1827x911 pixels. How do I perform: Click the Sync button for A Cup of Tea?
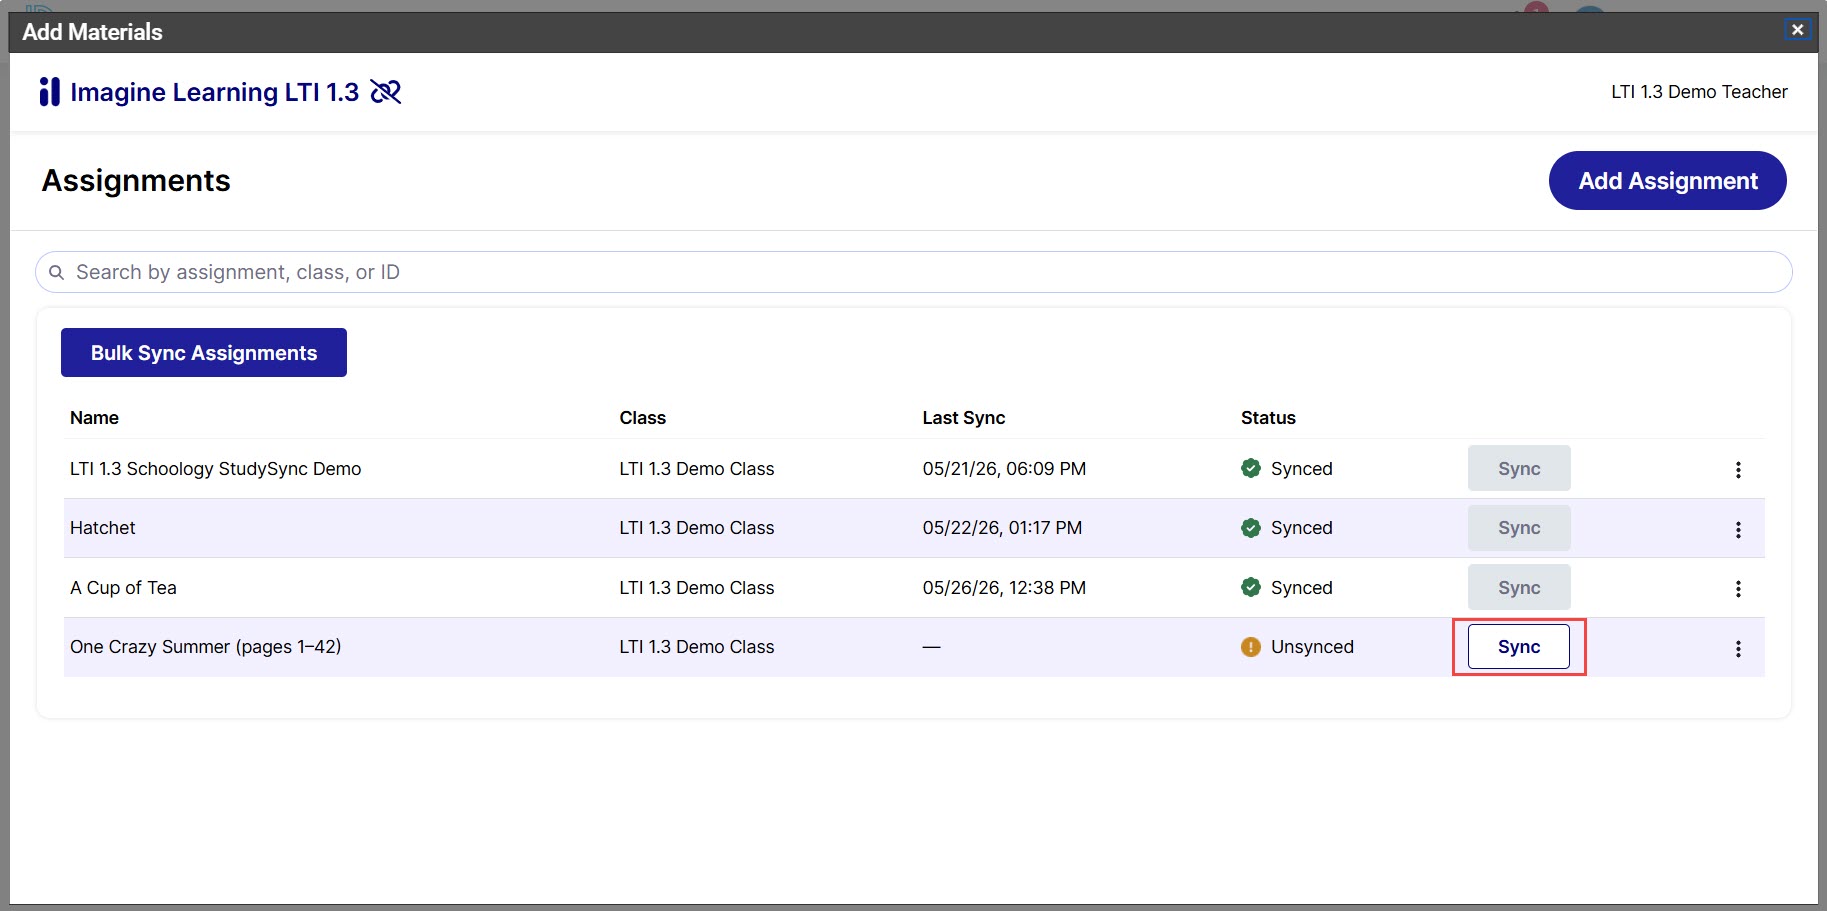click(x=1519, y=588)
